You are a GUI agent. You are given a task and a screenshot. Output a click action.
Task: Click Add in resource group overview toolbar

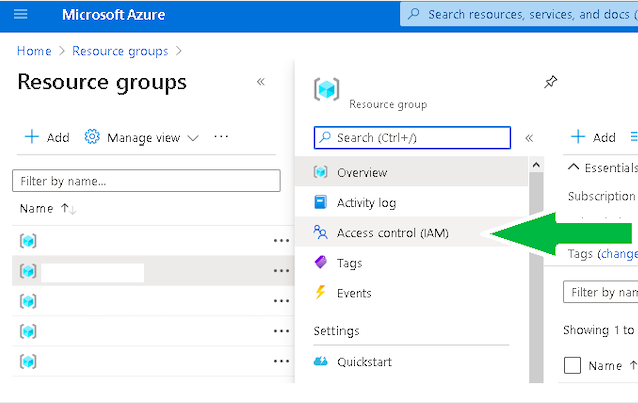[x=593, y=137]
